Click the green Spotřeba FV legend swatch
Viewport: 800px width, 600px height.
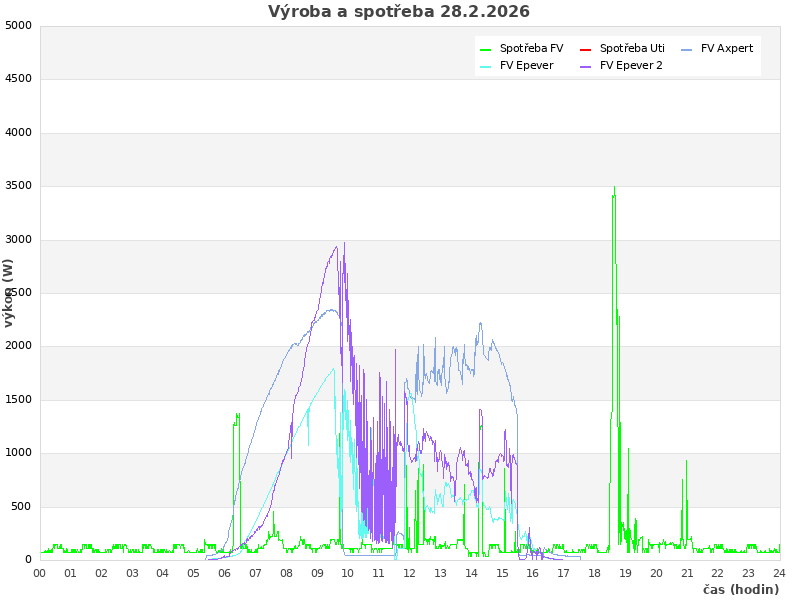486,49
